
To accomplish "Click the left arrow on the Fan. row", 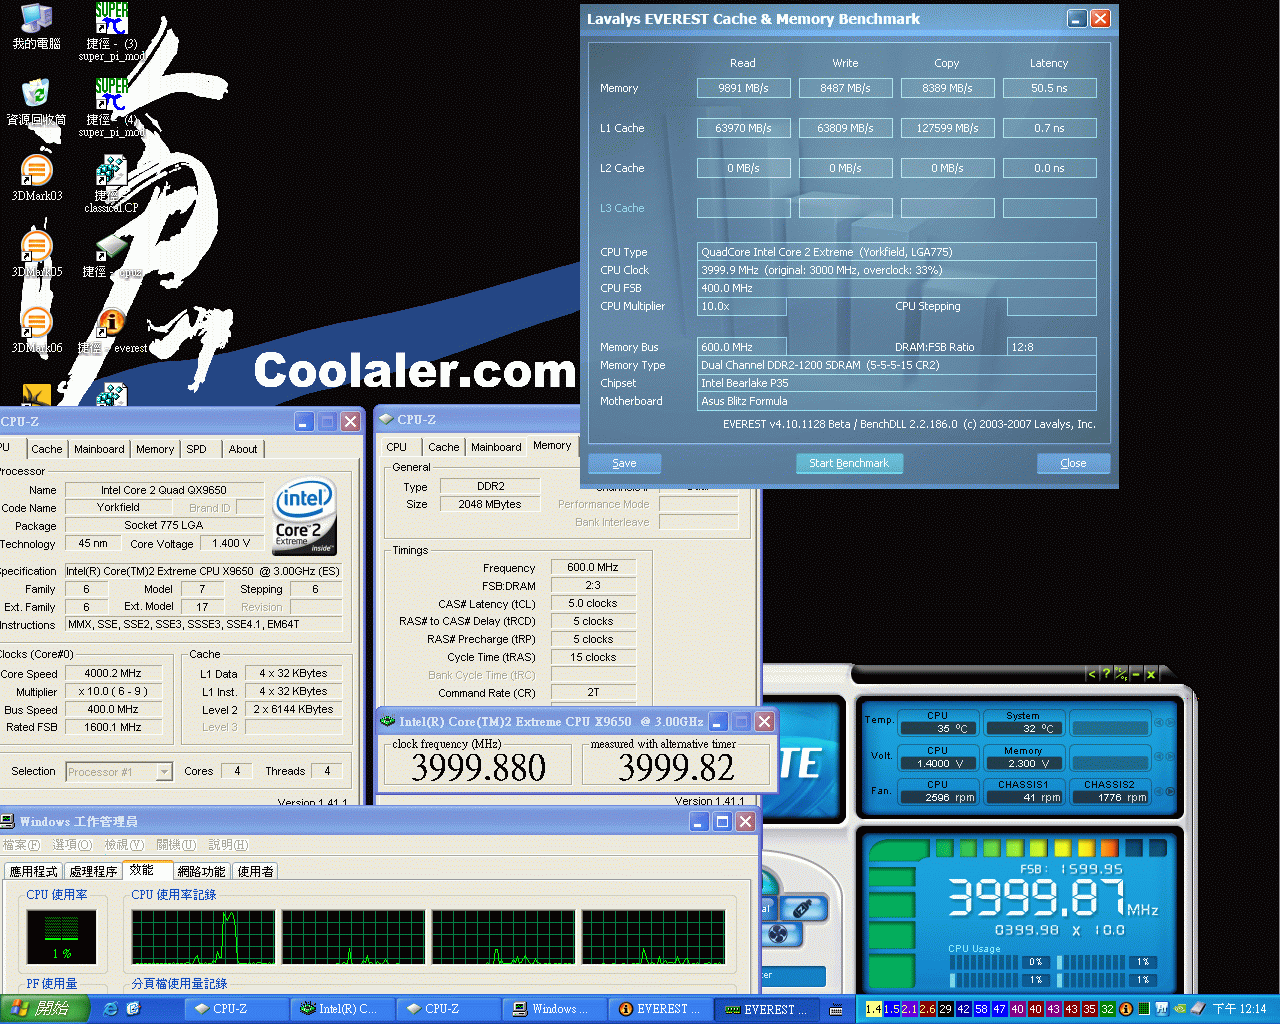I will pos(1159,791).
